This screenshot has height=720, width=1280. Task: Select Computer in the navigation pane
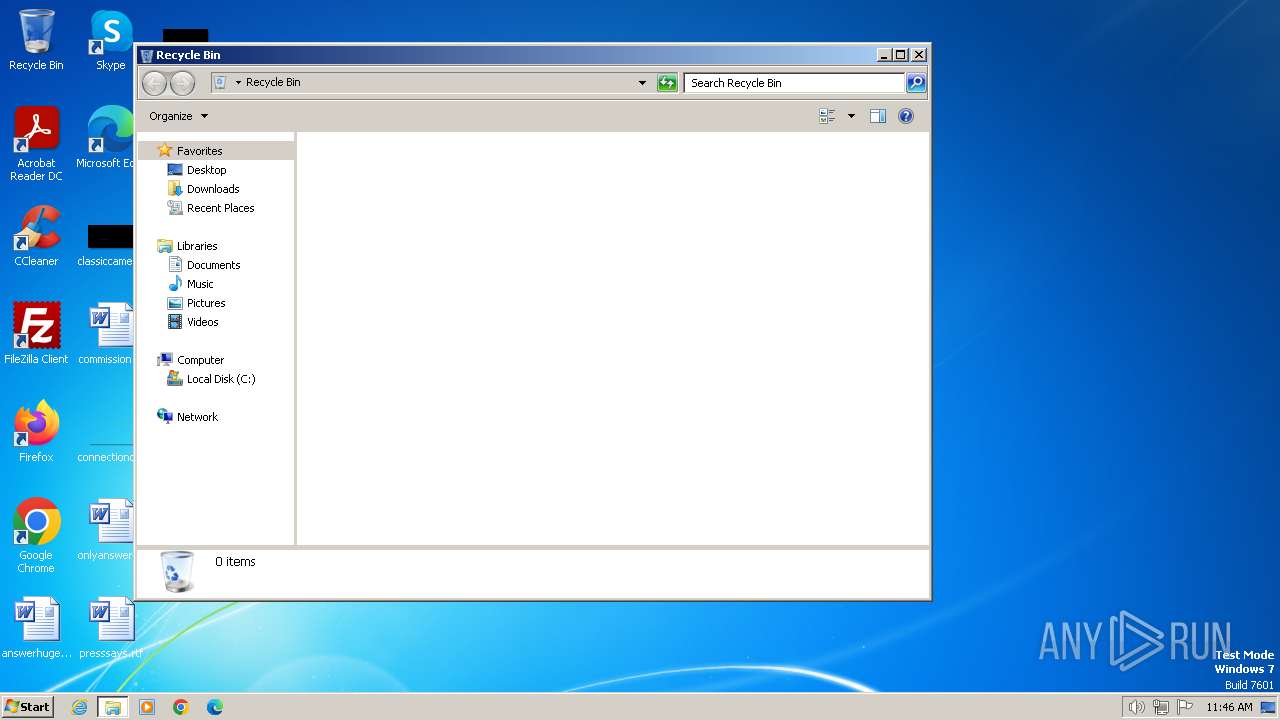tap(200, 360)
